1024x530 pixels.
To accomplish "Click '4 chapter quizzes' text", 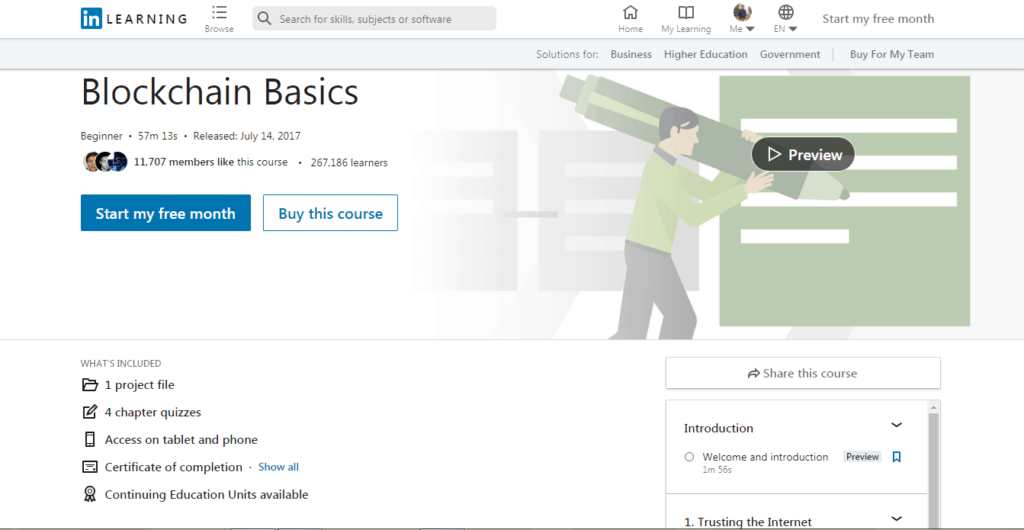I will coord(153,412).
